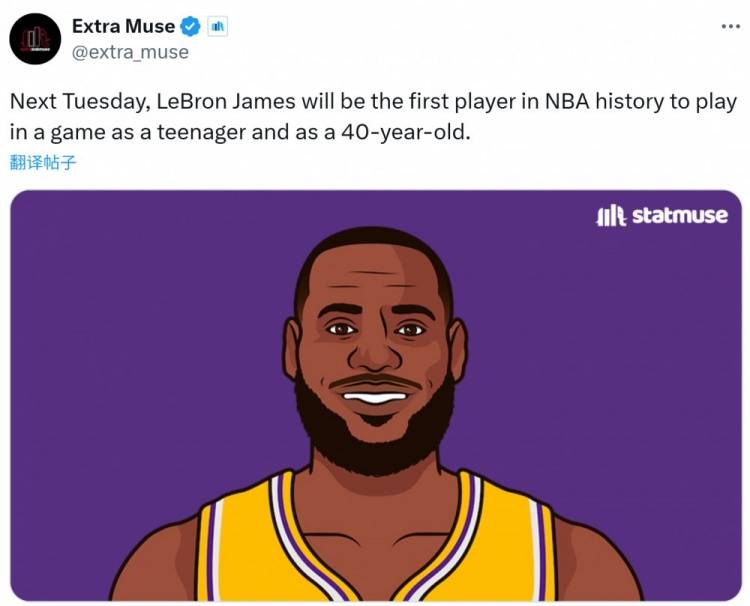Click the statmuse wordmark in the image

click(680, 215)
